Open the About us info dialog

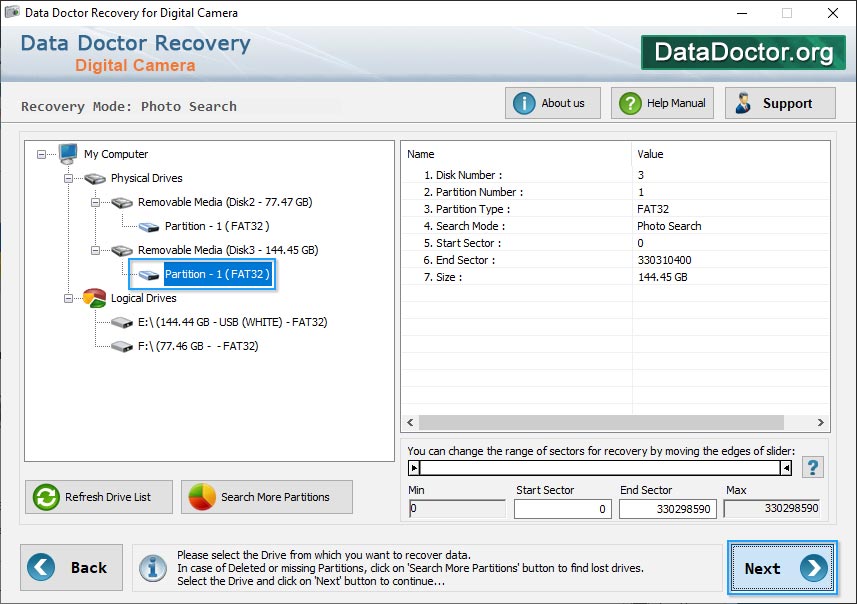pyautogui.click(x=553, y=103)
